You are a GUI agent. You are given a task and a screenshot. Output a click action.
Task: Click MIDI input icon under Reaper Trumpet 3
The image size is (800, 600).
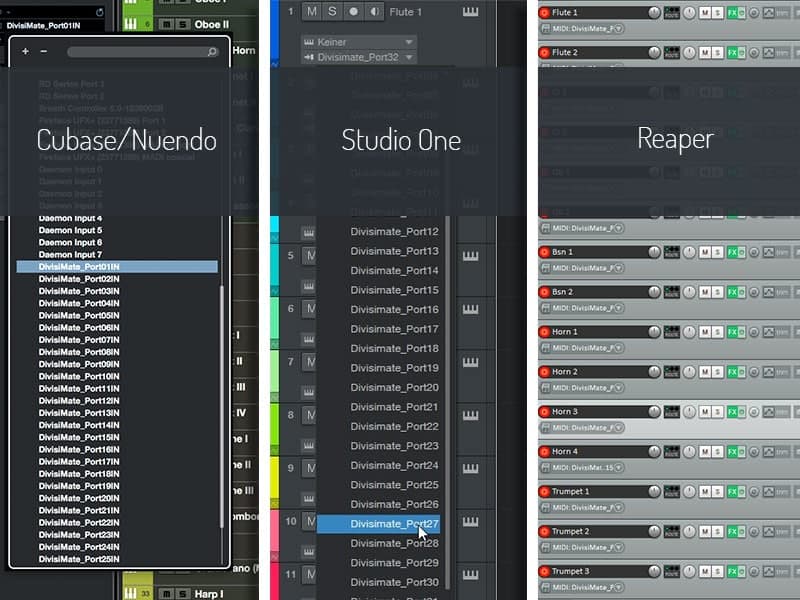545,587
